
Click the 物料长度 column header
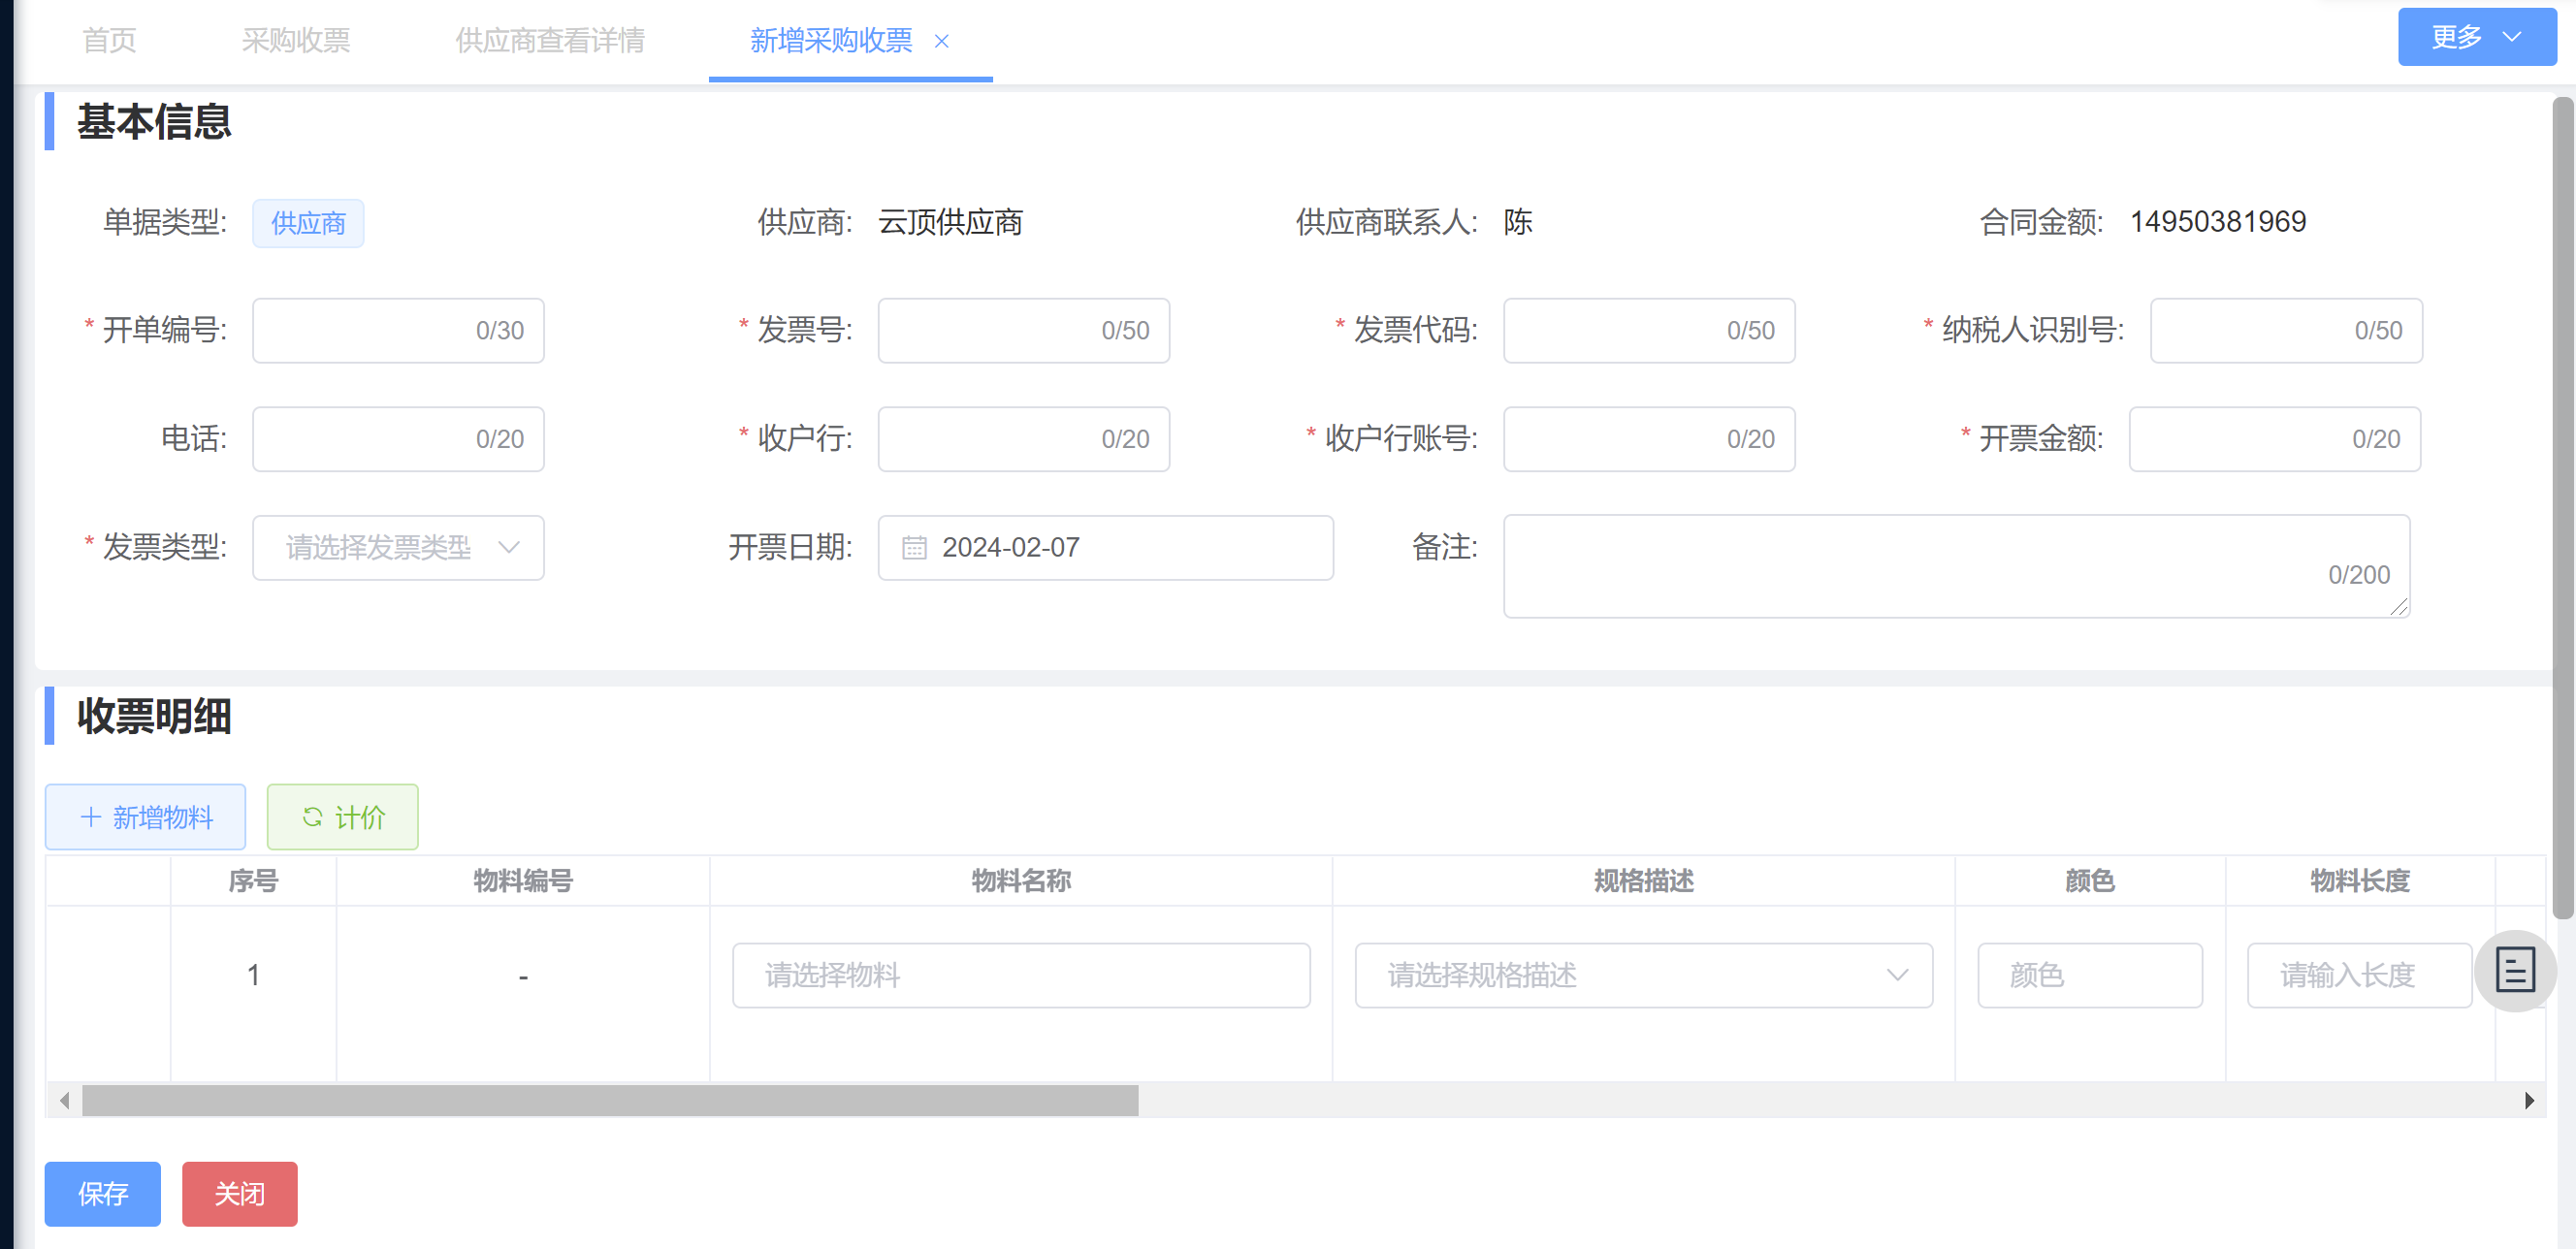2359,881
